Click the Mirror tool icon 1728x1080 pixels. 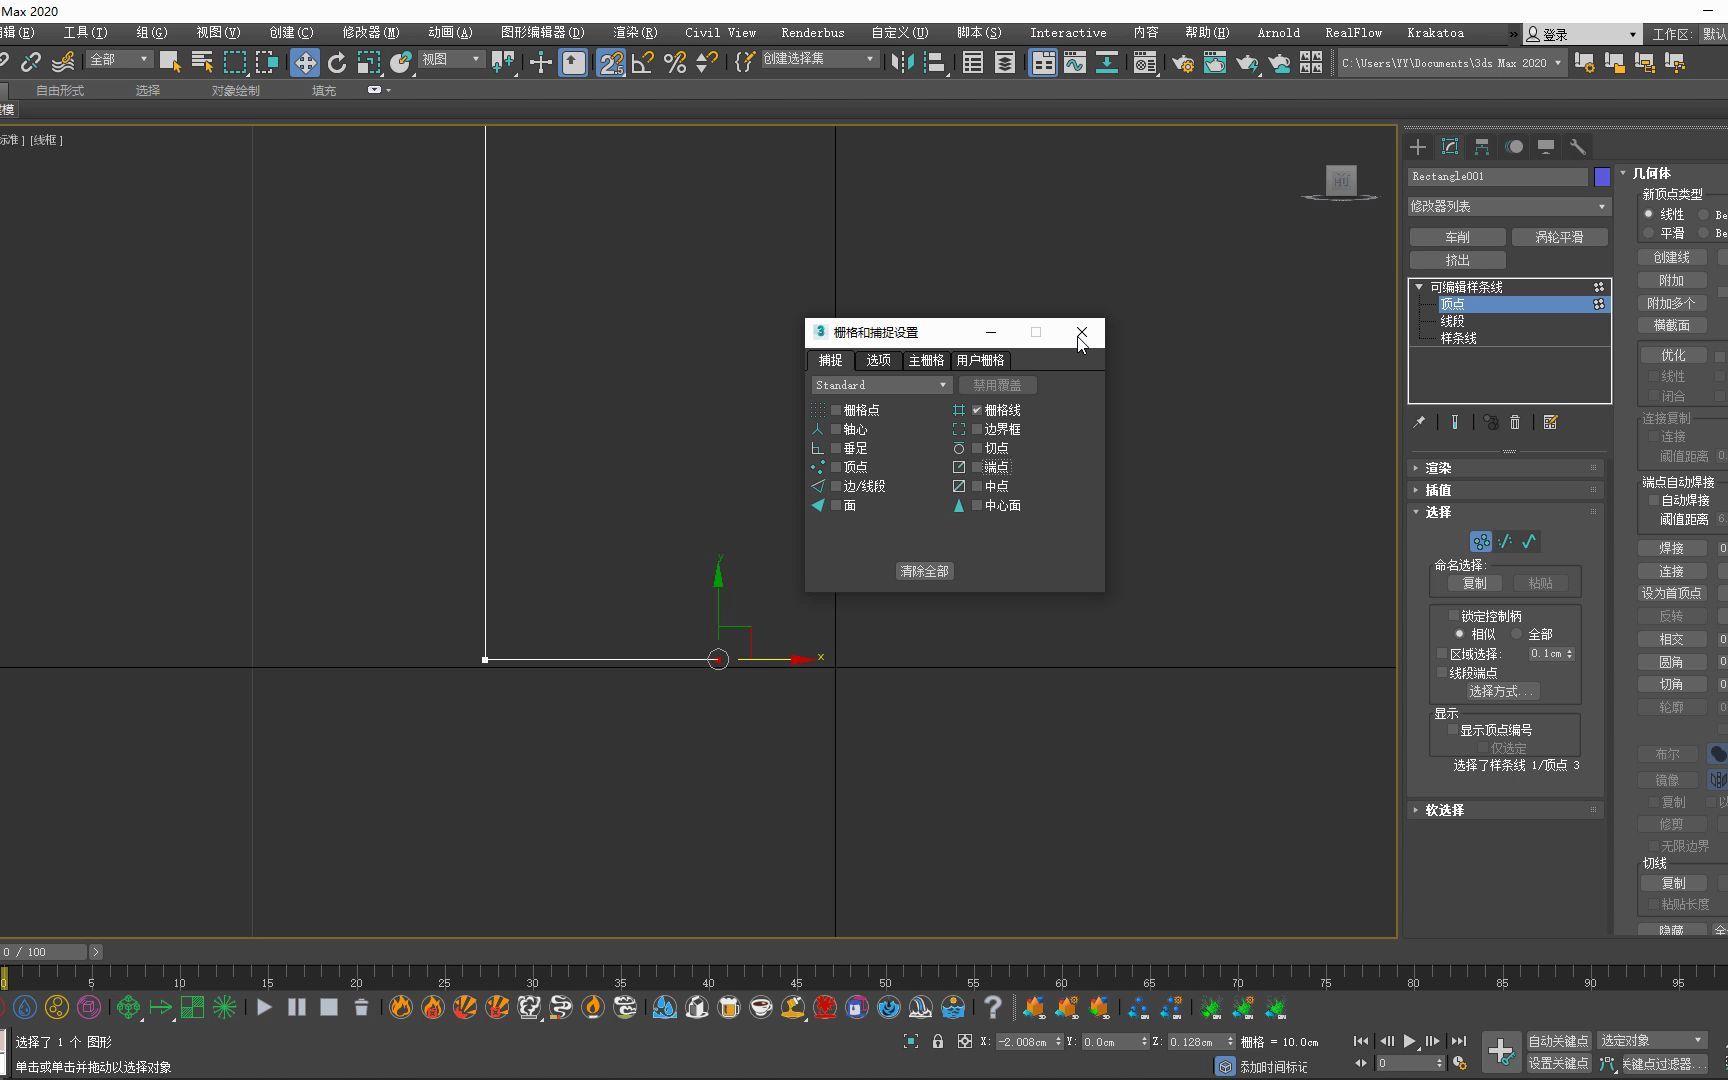coord(902,62)
